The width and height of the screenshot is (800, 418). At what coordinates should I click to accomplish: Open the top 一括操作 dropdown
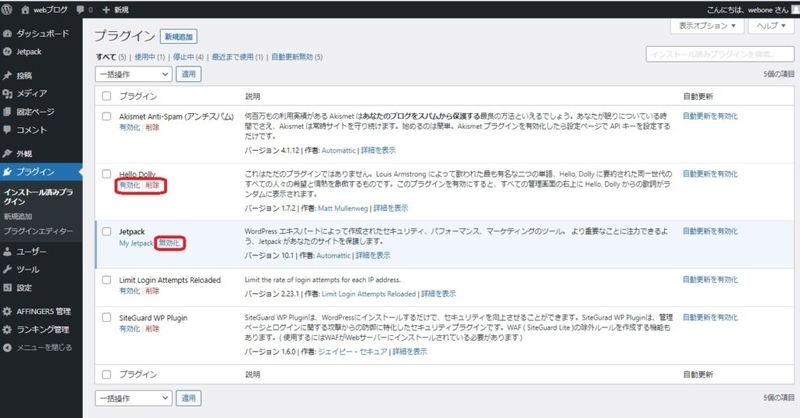pyautogui.click(x=134, y=74)
